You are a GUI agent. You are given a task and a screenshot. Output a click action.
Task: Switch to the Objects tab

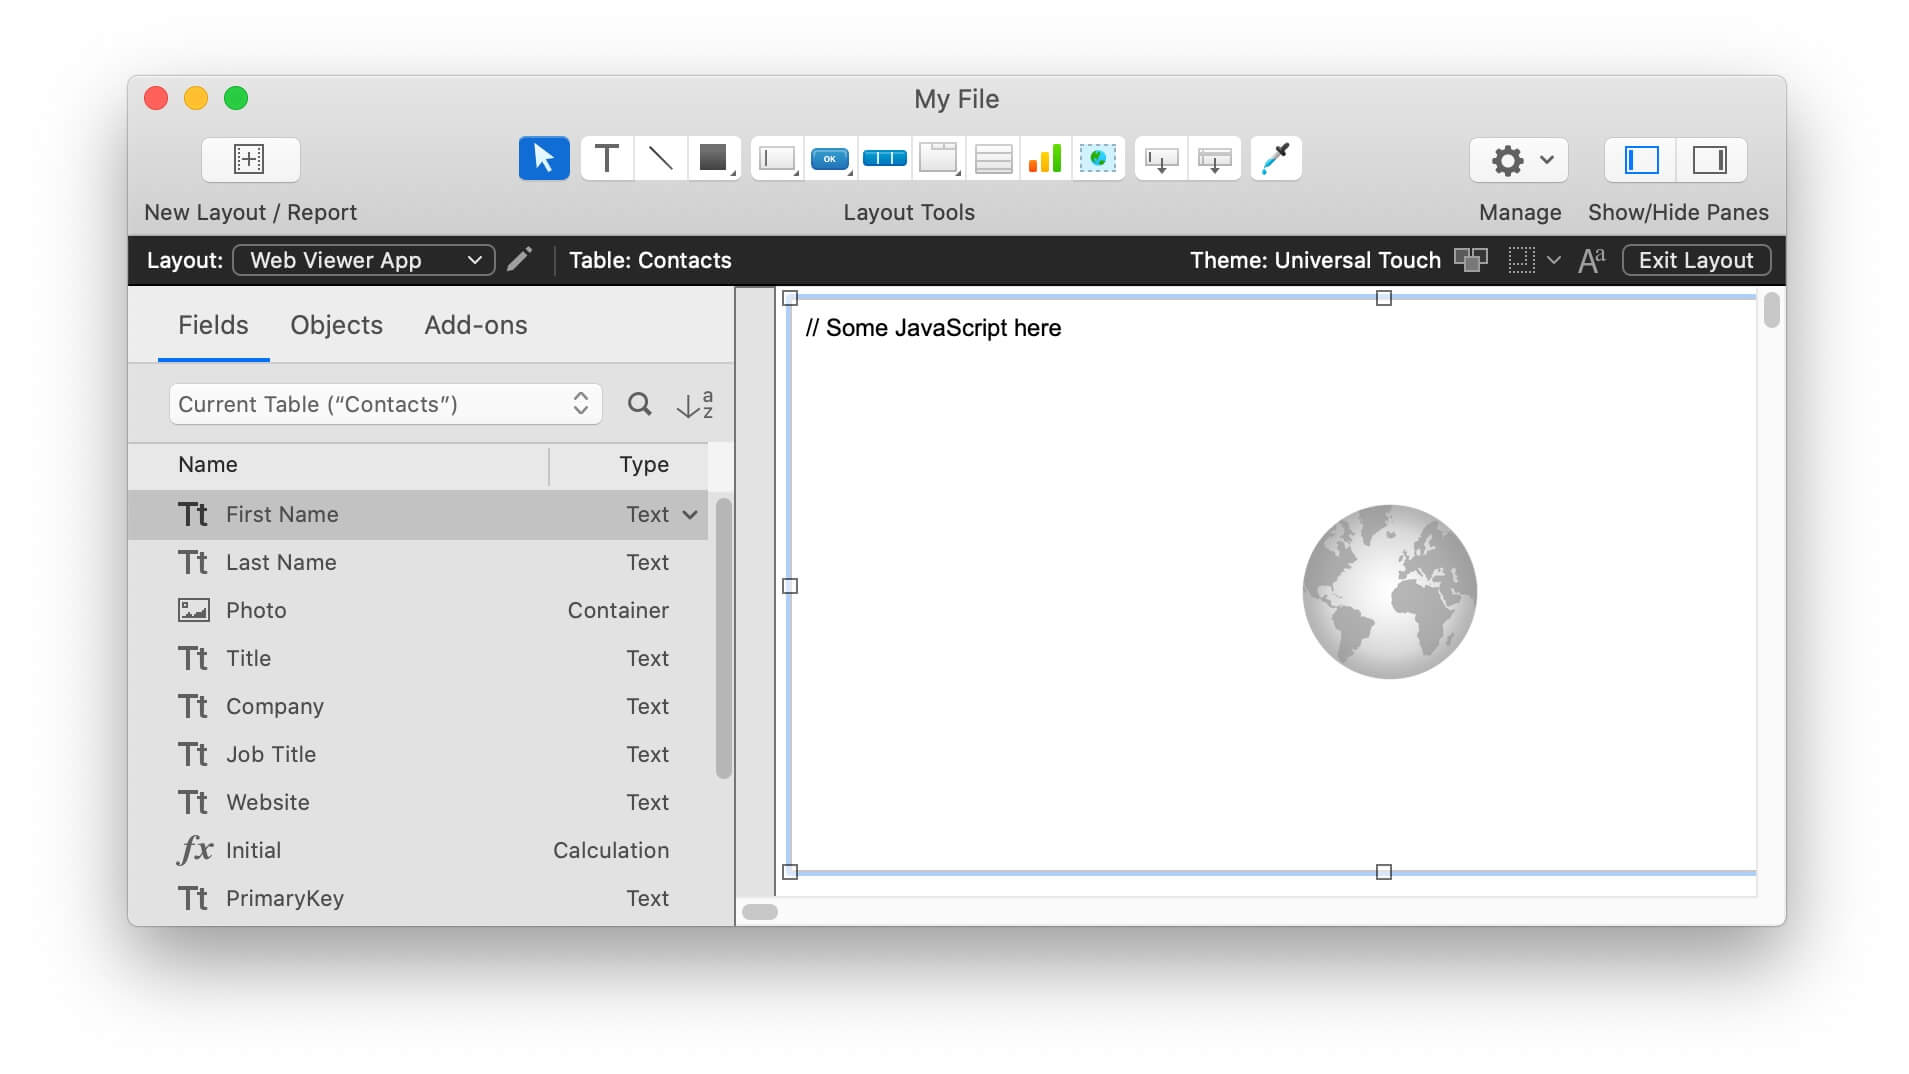point(336,325)
